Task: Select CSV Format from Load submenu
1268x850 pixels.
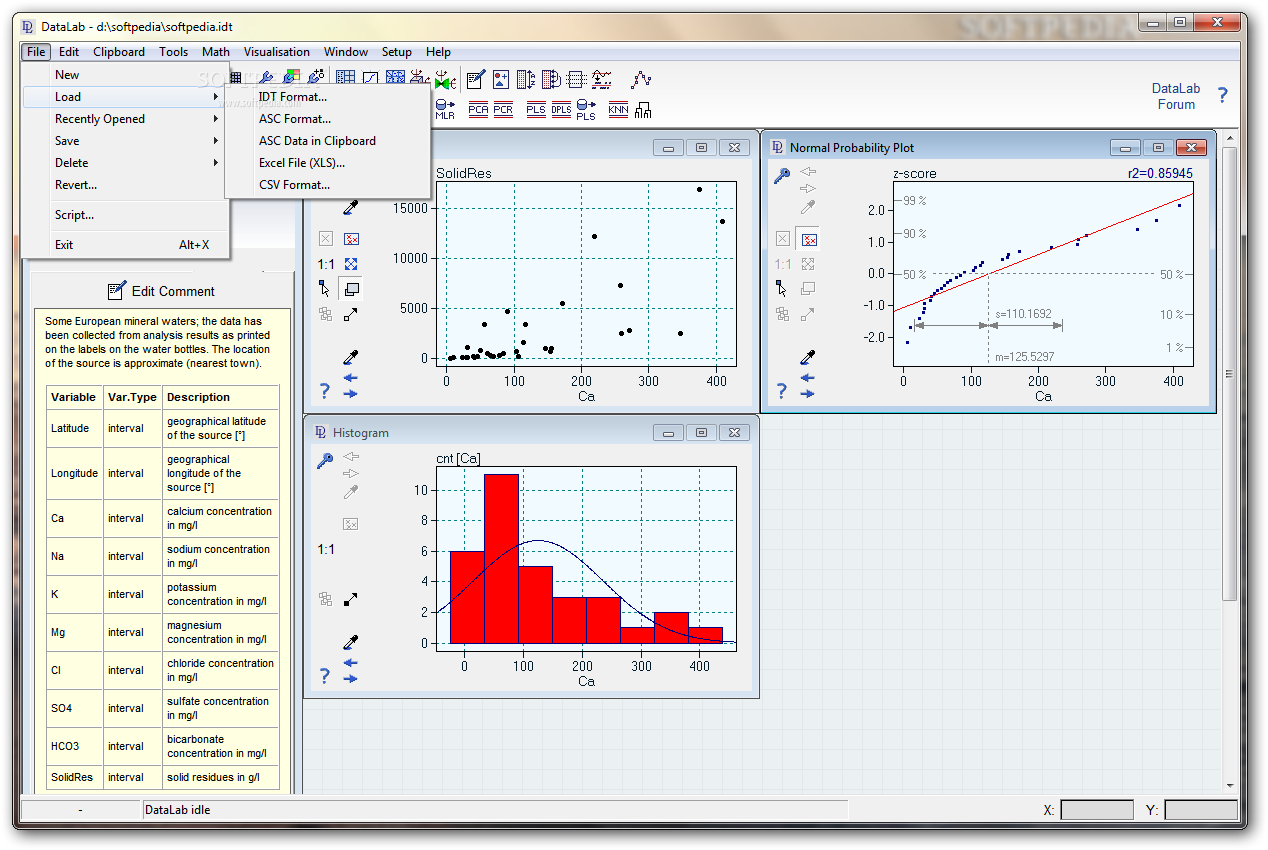Action: [328, 185]
